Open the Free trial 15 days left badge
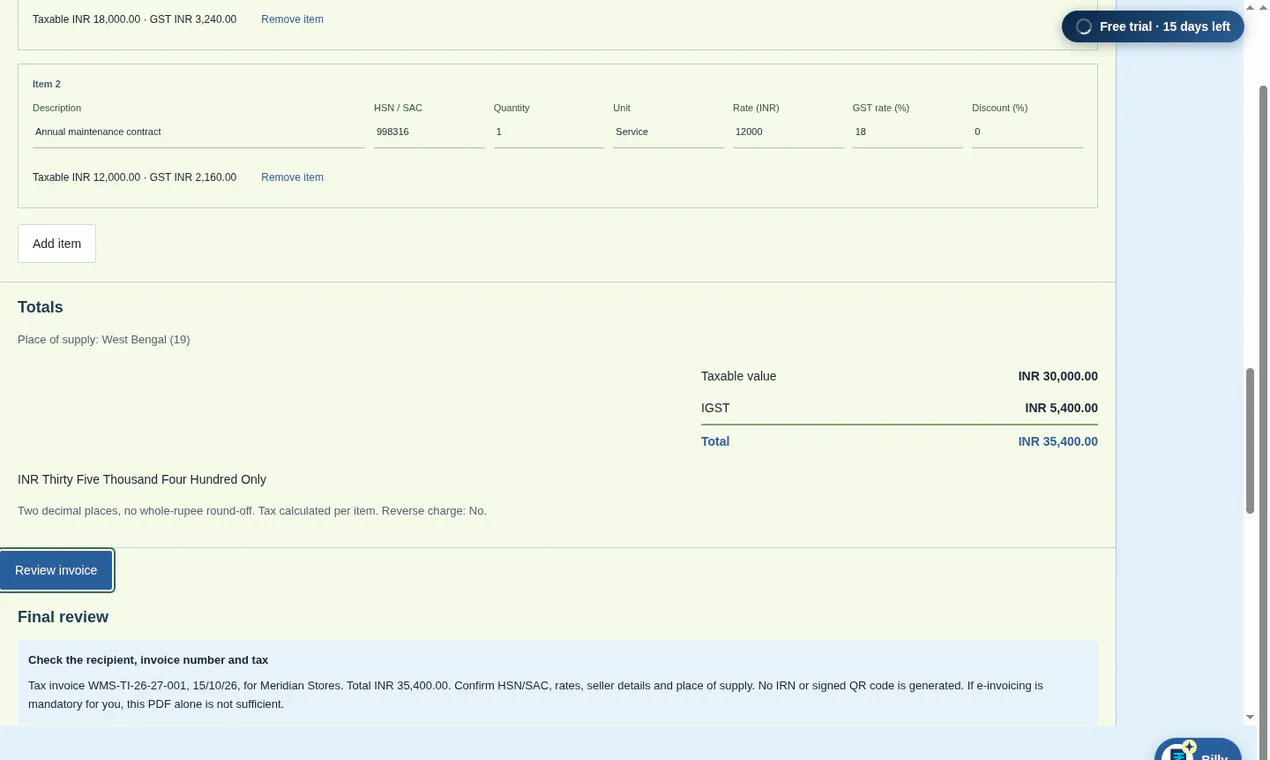Image resolution: width=1270 pixels, height=760 pixels. click(x=1153, y=27)
